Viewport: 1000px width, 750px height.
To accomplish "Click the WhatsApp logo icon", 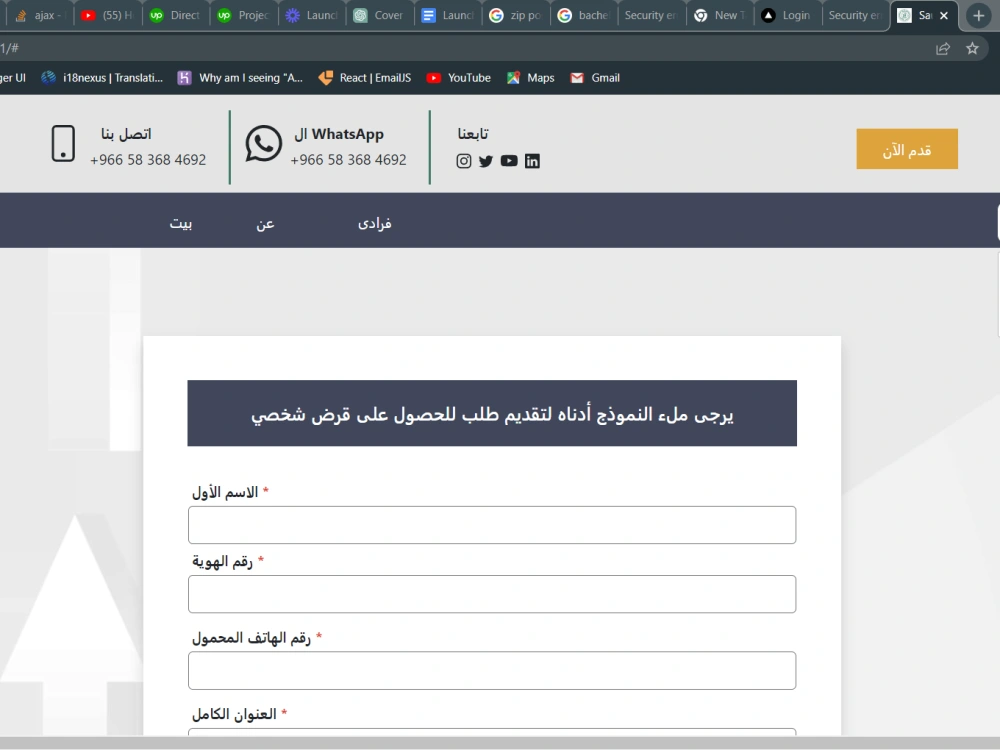I will click(x=263, y=143).
